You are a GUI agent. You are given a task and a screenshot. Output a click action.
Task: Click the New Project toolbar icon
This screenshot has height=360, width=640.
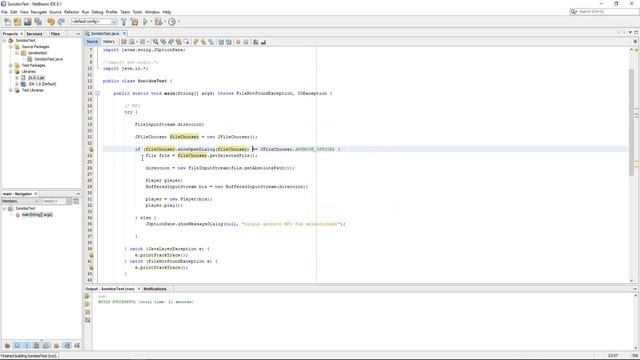click(17, 22)
